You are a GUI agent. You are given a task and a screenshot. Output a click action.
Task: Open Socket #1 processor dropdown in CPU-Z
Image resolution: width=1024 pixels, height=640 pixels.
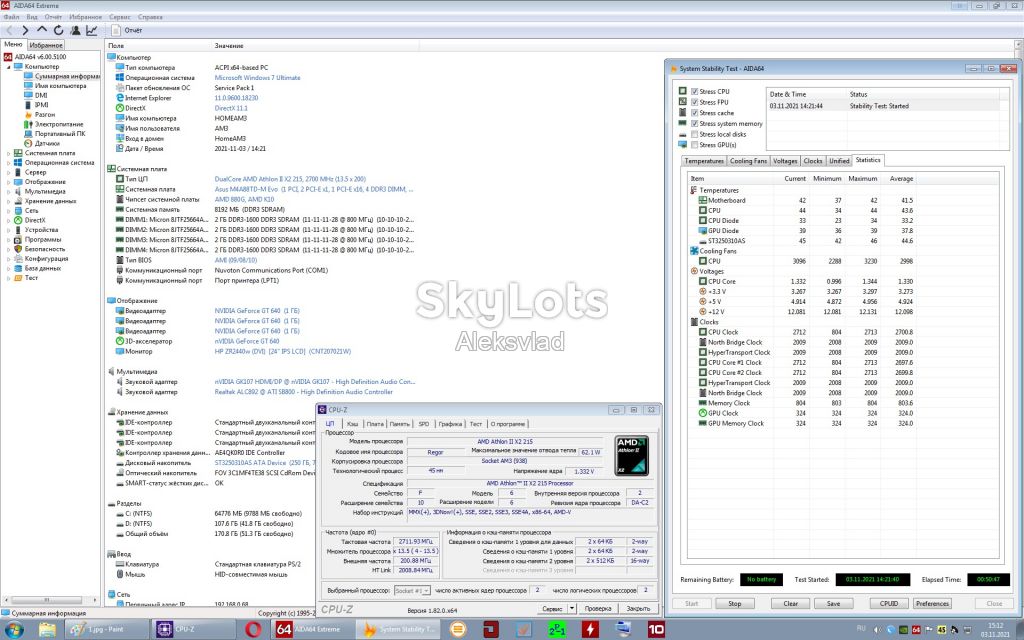pos(412,590)
